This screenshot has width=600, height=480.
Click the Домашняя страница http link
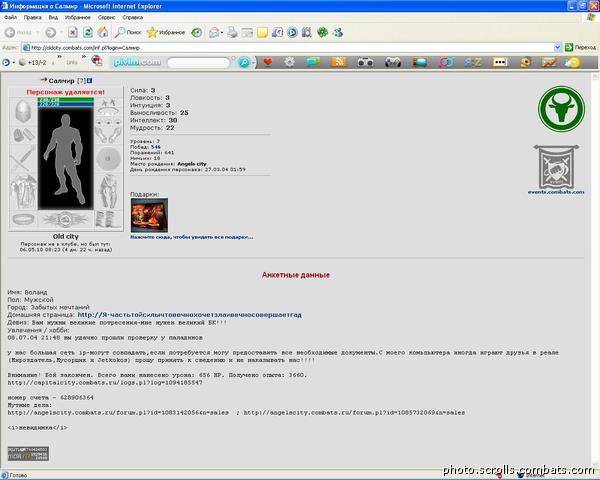click(x=190, y=315)
